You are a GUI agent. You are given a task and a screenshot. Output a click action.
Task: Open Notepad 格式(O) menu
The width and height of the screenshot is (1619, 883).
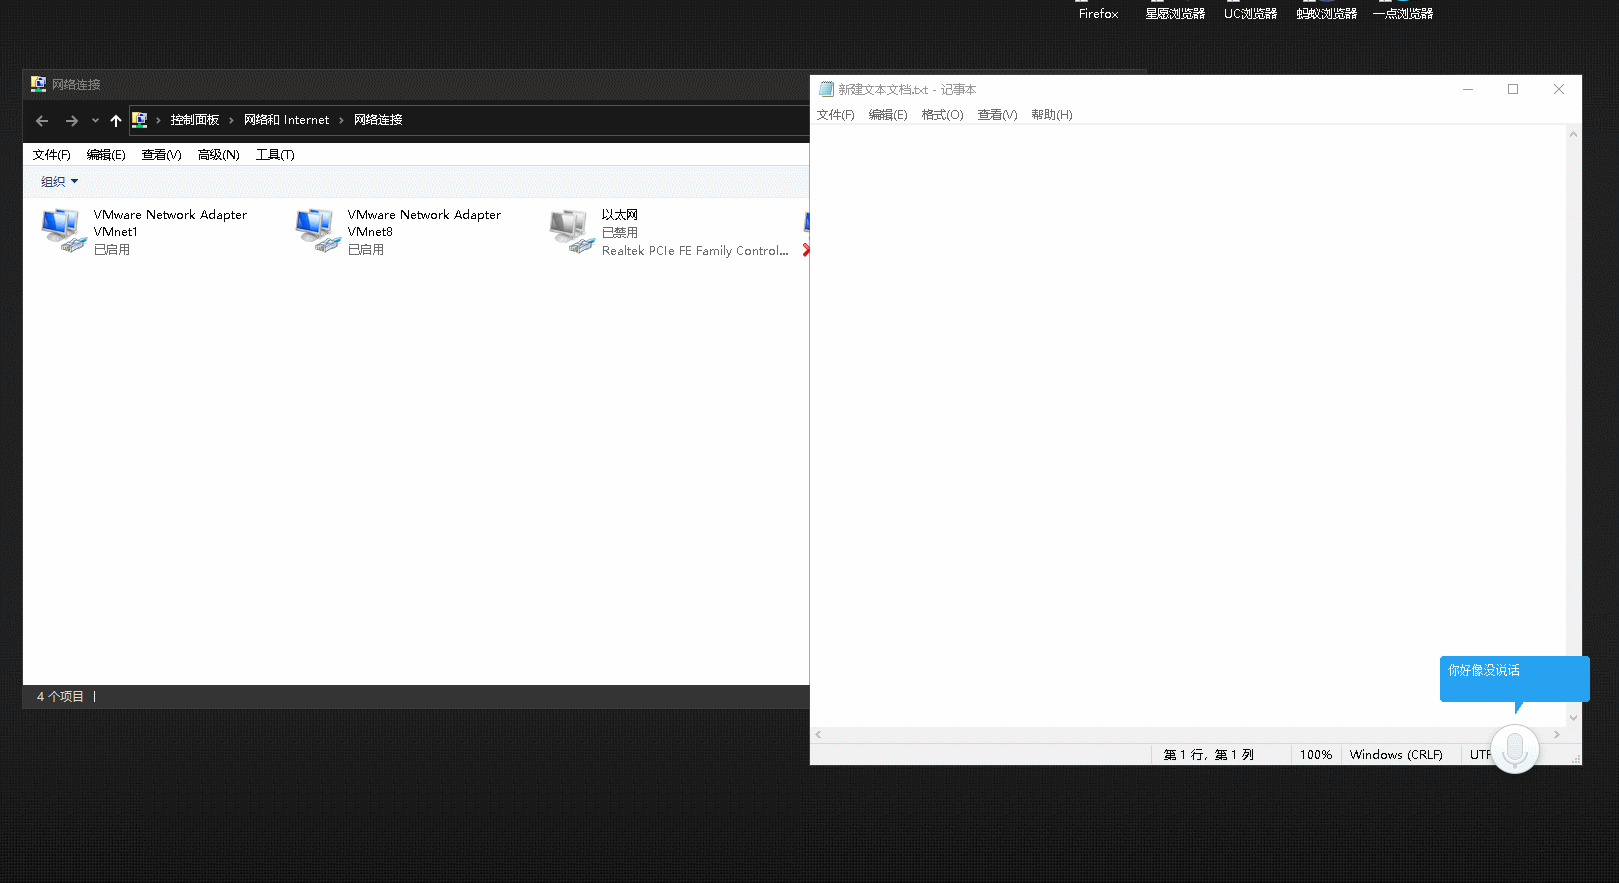click(x=942, y=115)
